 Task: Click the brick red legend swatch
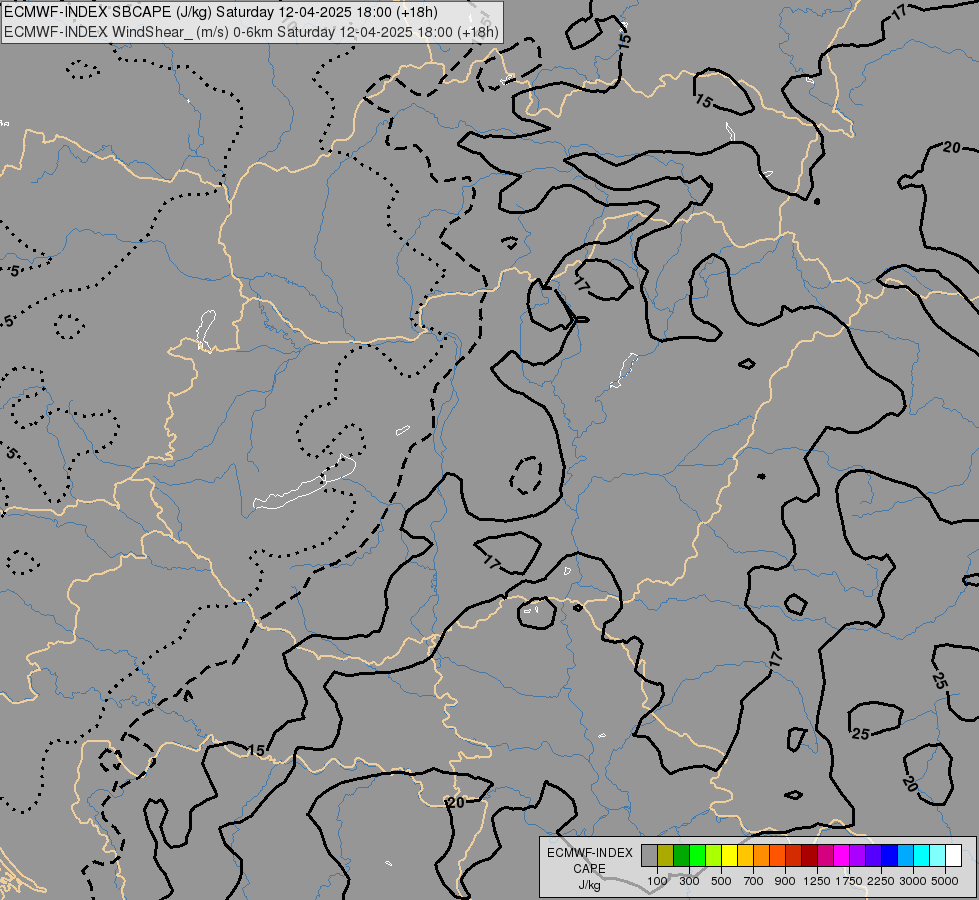click(793, 855)
